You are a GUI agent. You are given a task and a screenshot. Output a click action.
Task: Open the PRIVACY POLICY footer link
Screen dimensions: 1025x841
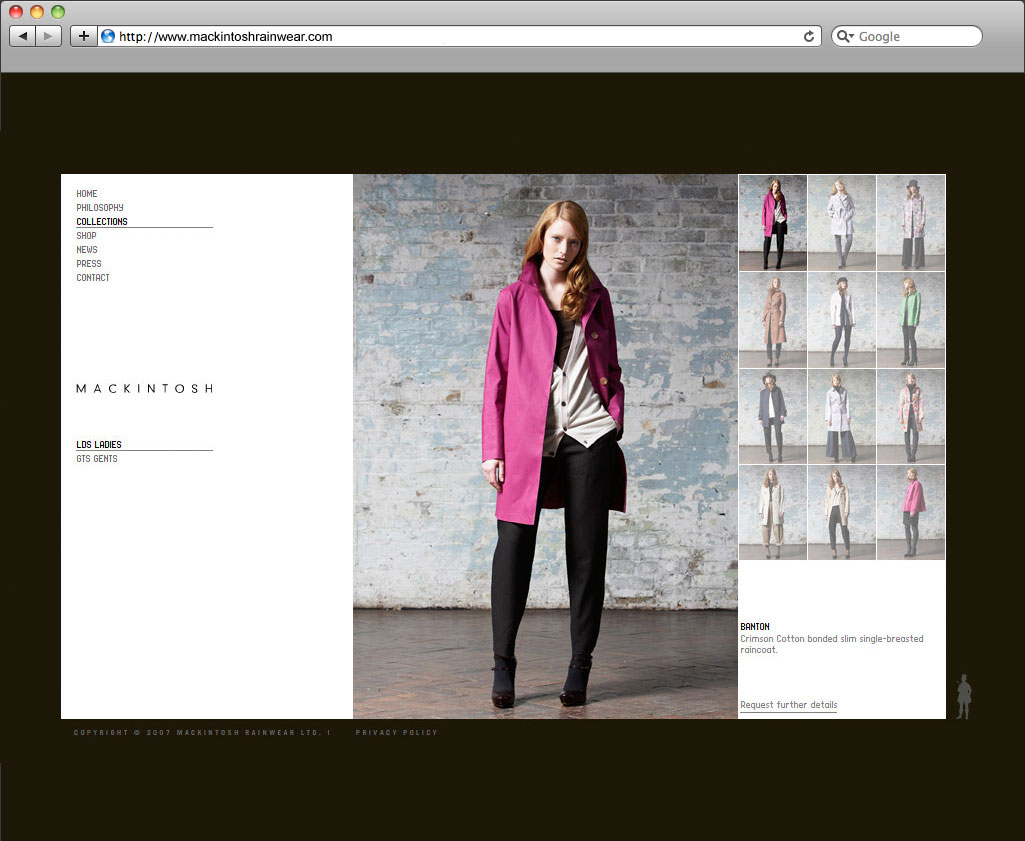[396, 733]
